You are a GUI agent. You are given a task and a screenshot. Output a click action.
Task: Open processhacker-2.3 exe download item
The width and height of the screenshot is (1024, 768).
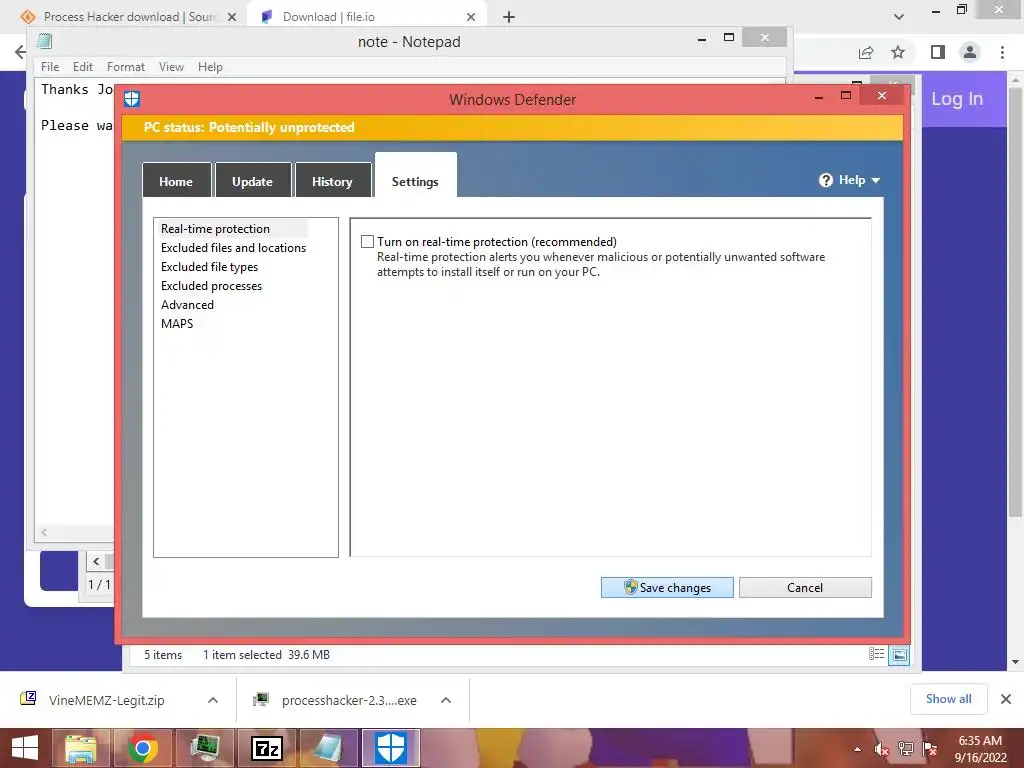coord(349,700)
